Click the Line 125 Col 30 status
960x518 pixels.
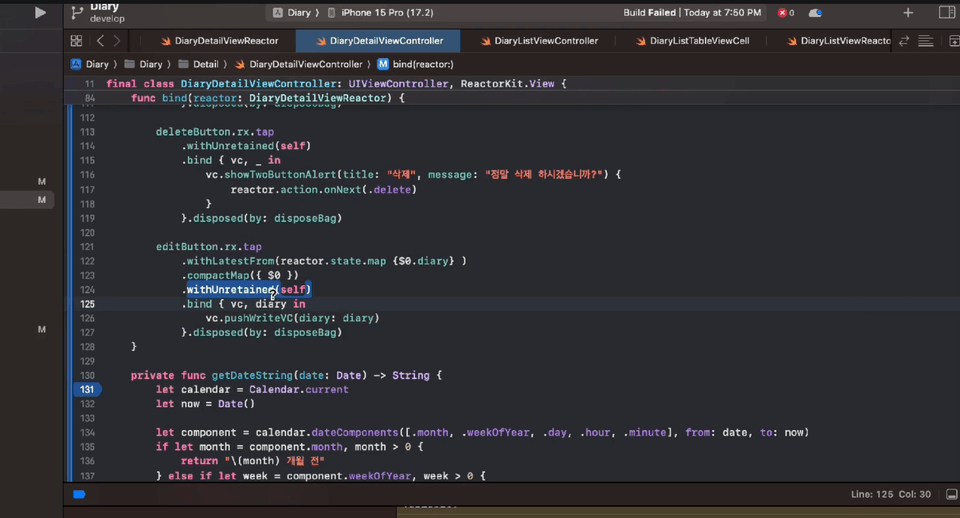point(891,494)
